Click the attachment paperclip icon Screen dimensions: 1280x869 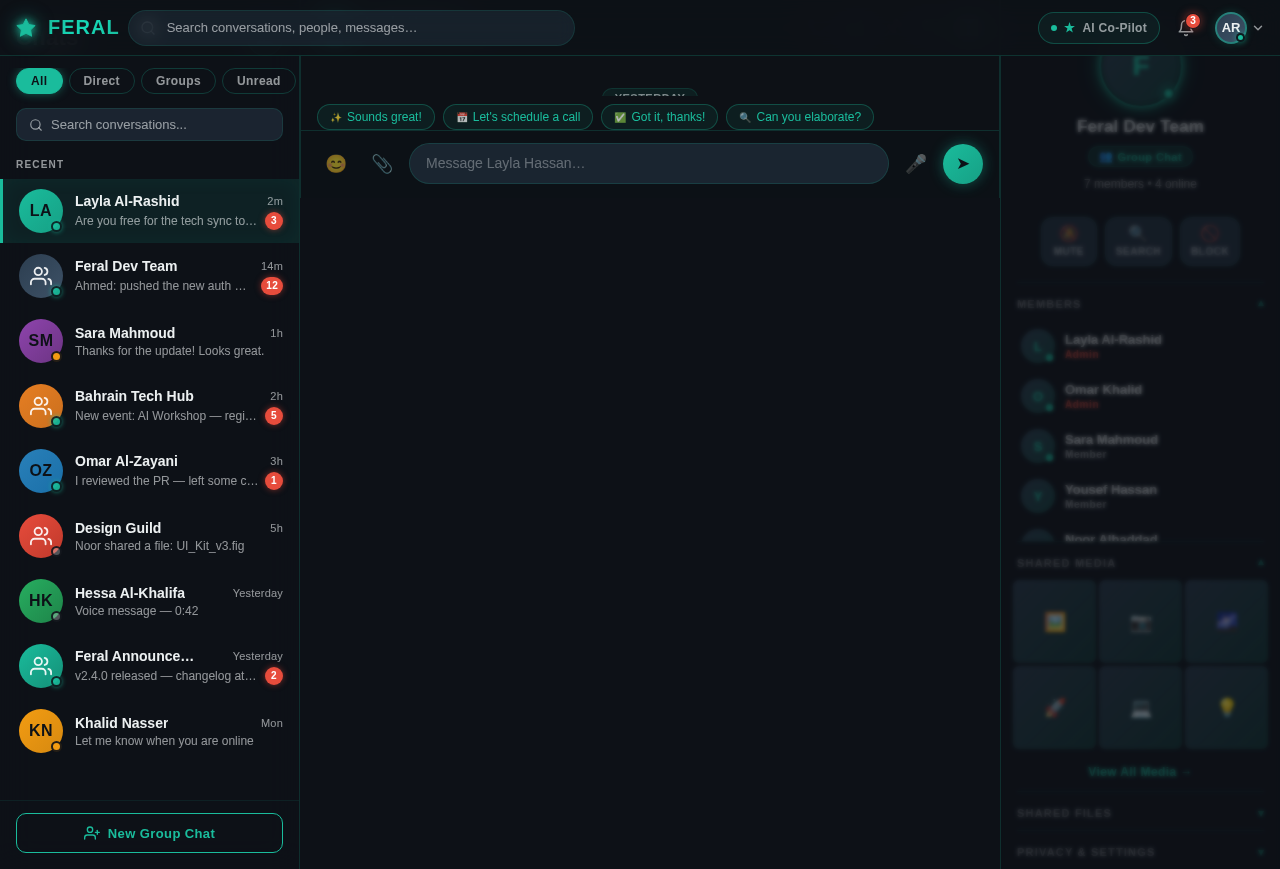pos(382,163)
